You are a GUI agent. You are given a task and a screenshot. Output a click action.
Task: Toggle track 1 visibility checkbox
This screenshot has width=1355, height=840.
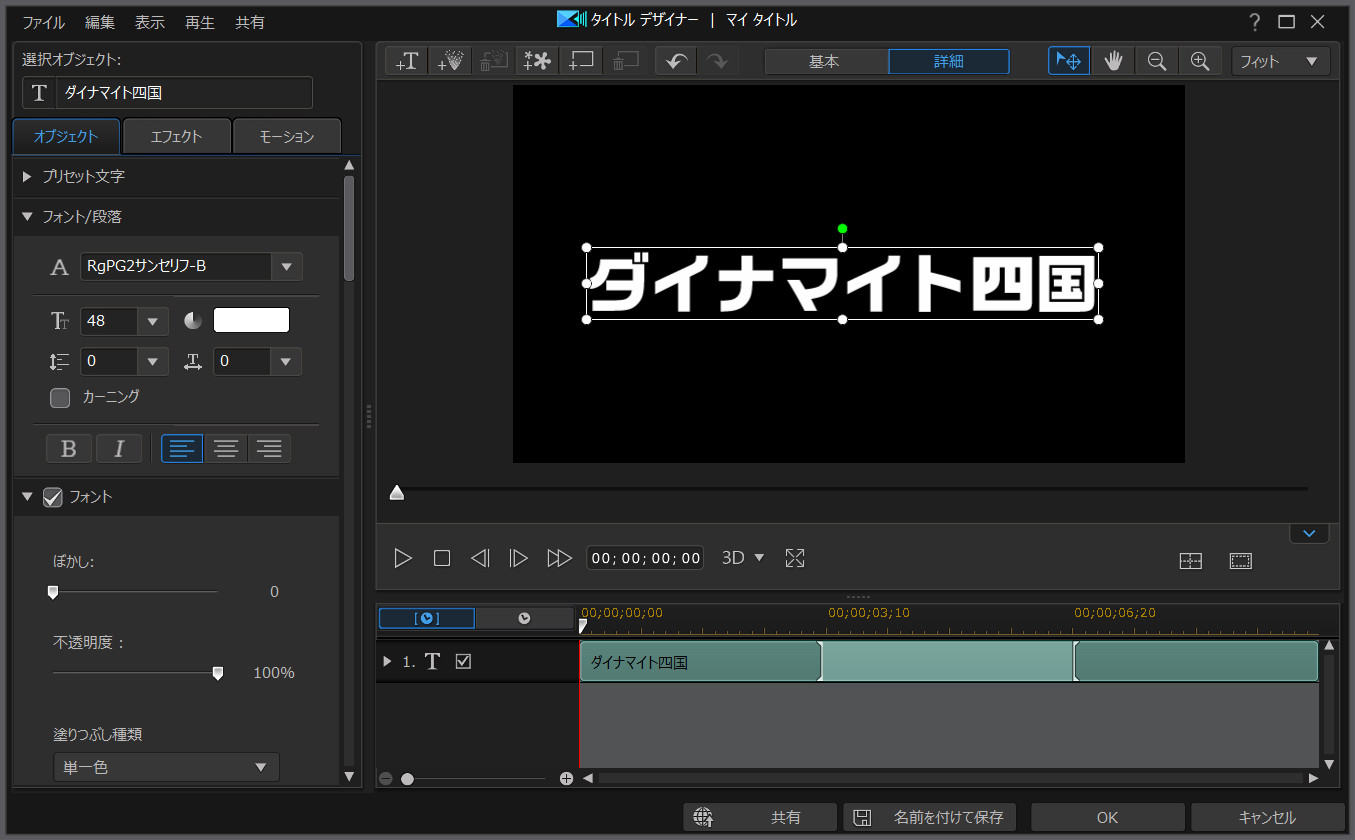(463, 661)
